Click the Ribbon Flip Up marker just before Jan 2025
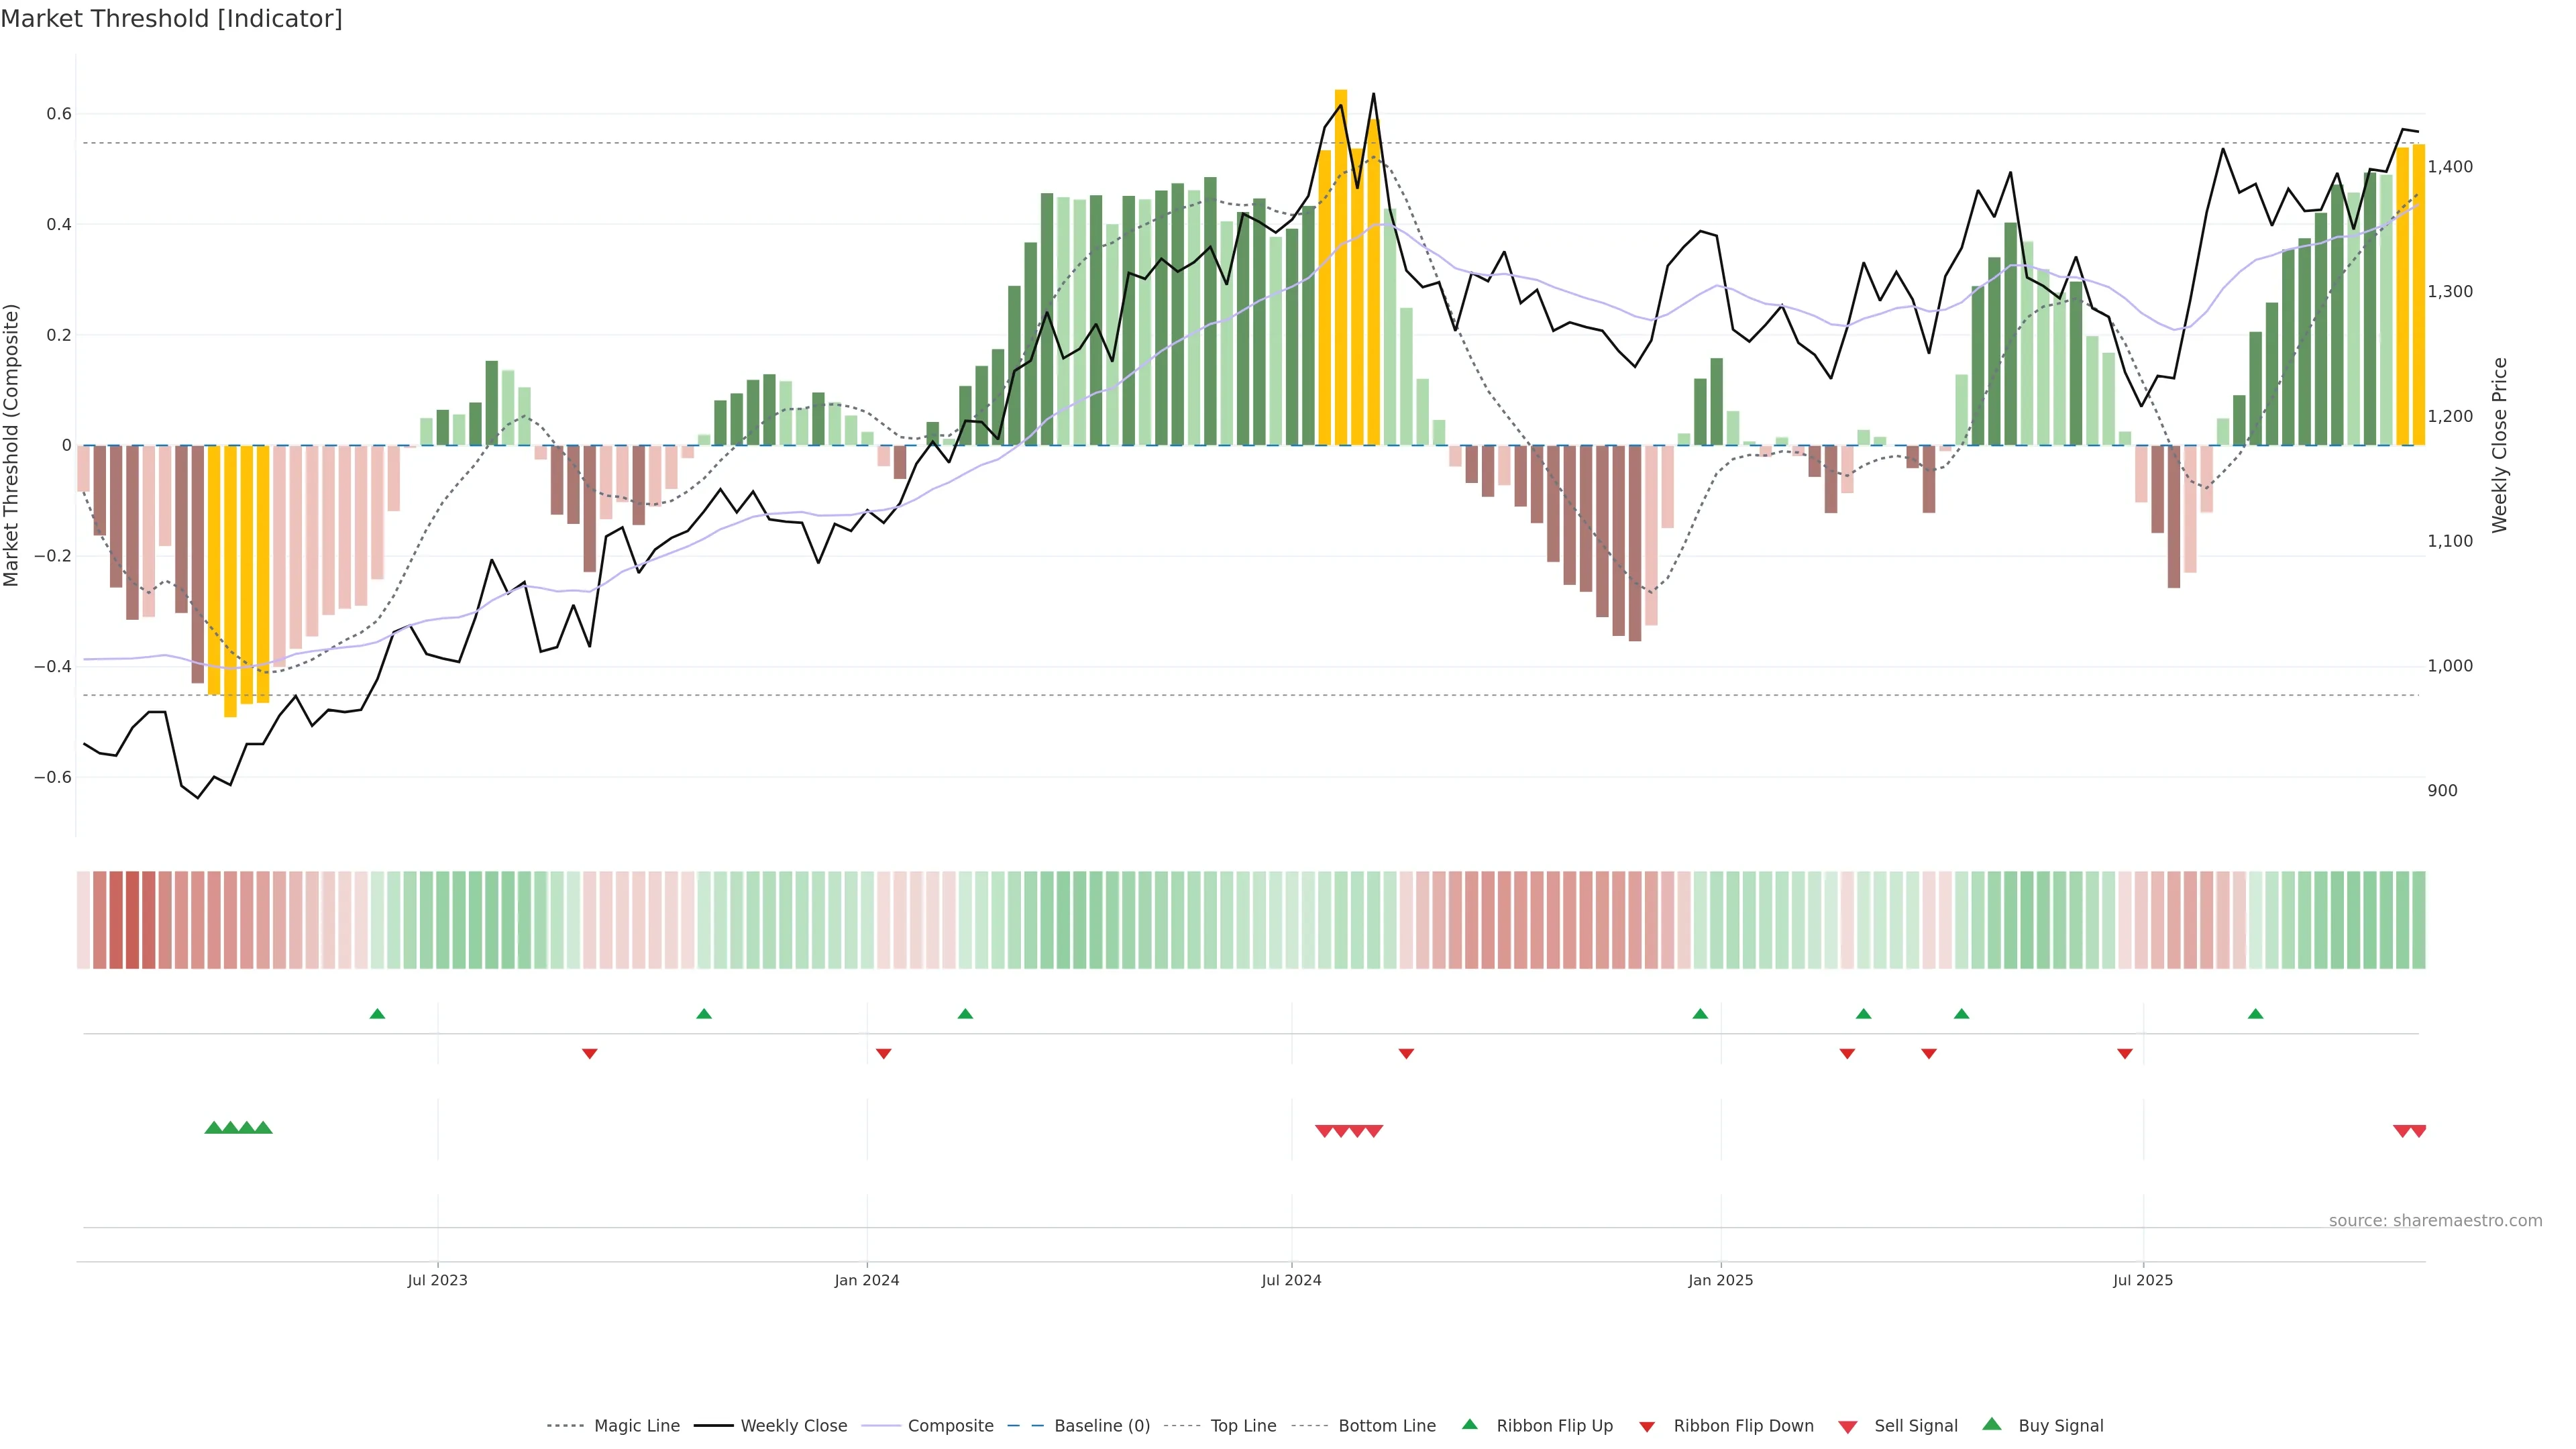Image resolution: width=2576 pixels, height=1449 pixels. coord(1700,1014)
